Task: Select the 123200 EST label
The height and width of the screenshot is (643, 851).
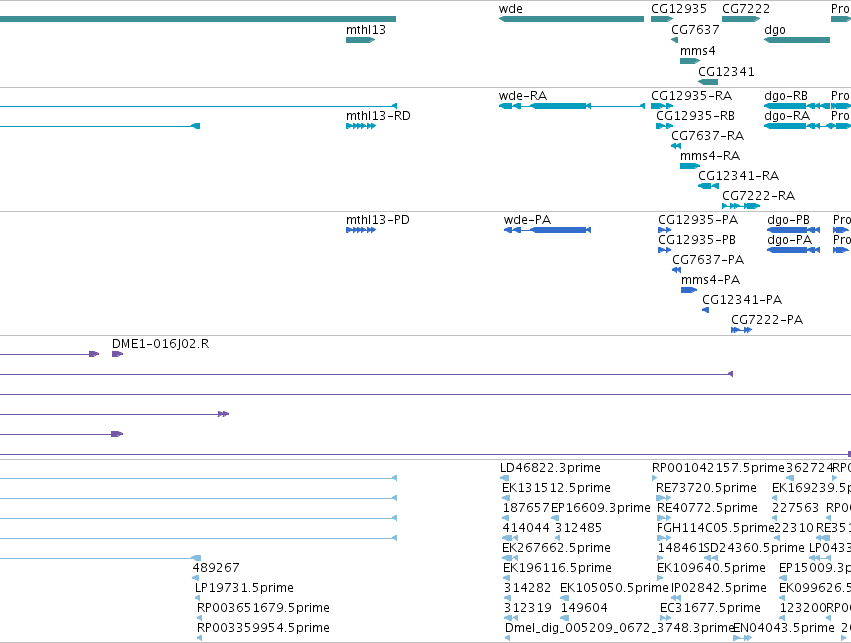Action: (803, 608)
